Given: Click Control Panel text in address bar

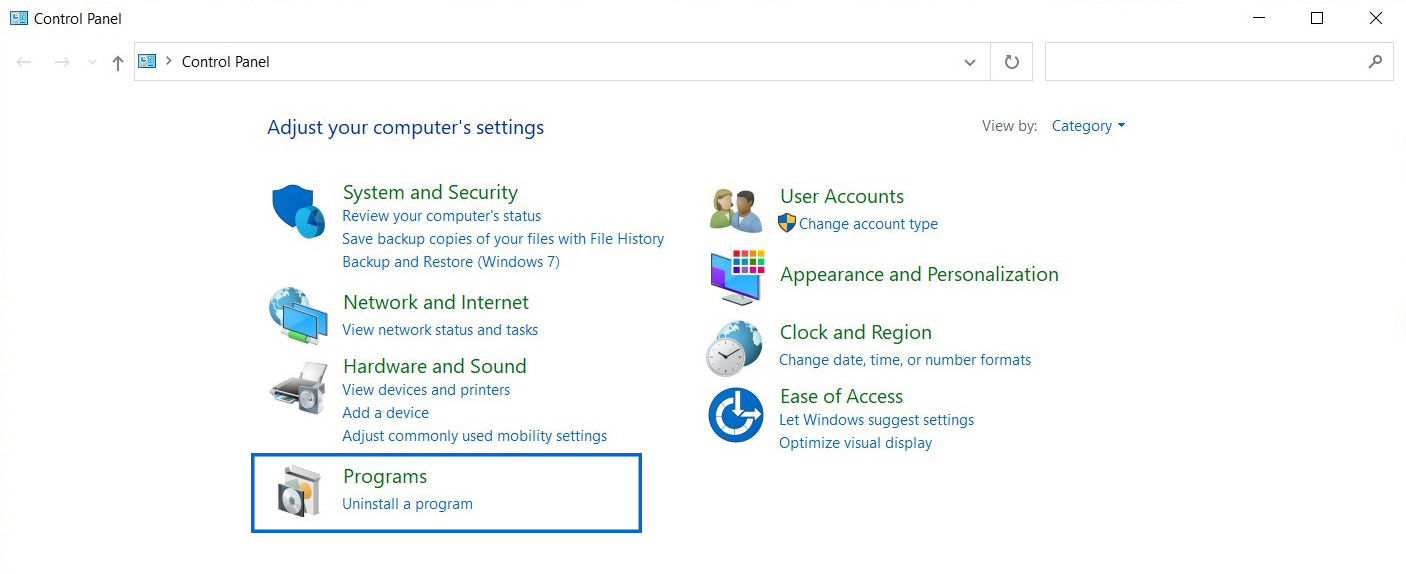Looking at the screenshot, I should (226, 62).
